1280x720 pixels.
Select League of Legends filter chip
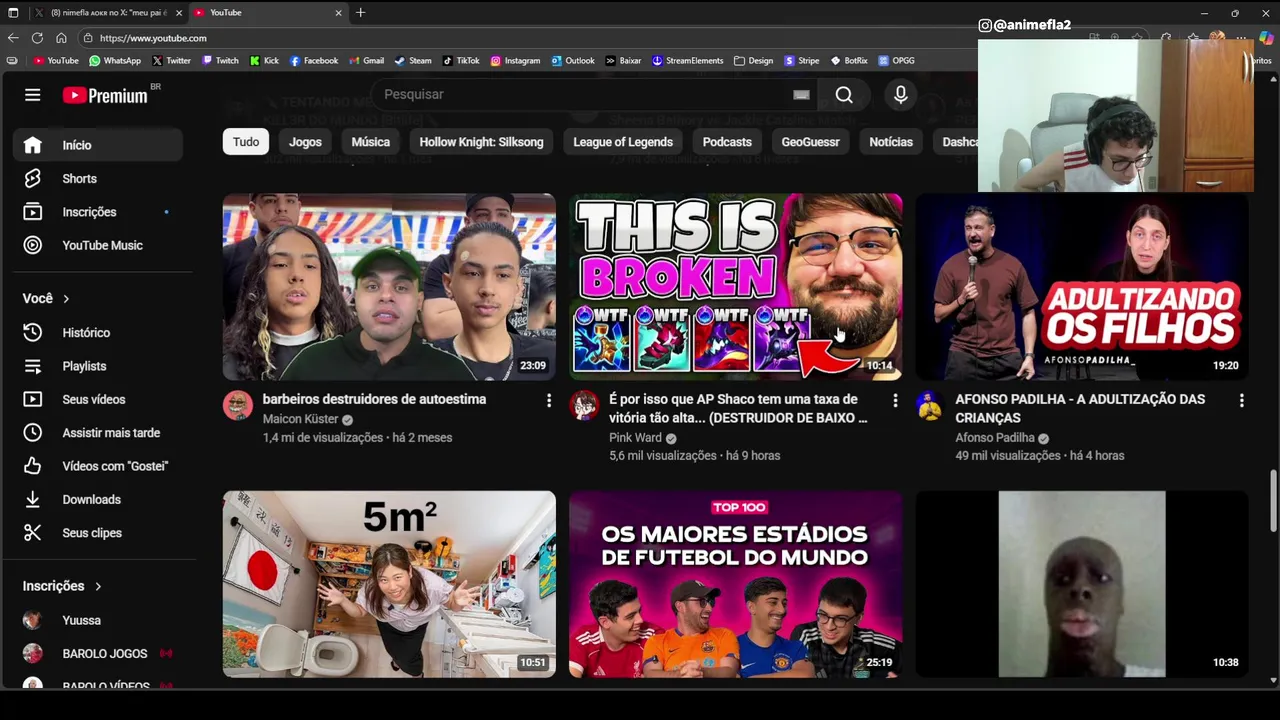[622, 142]
